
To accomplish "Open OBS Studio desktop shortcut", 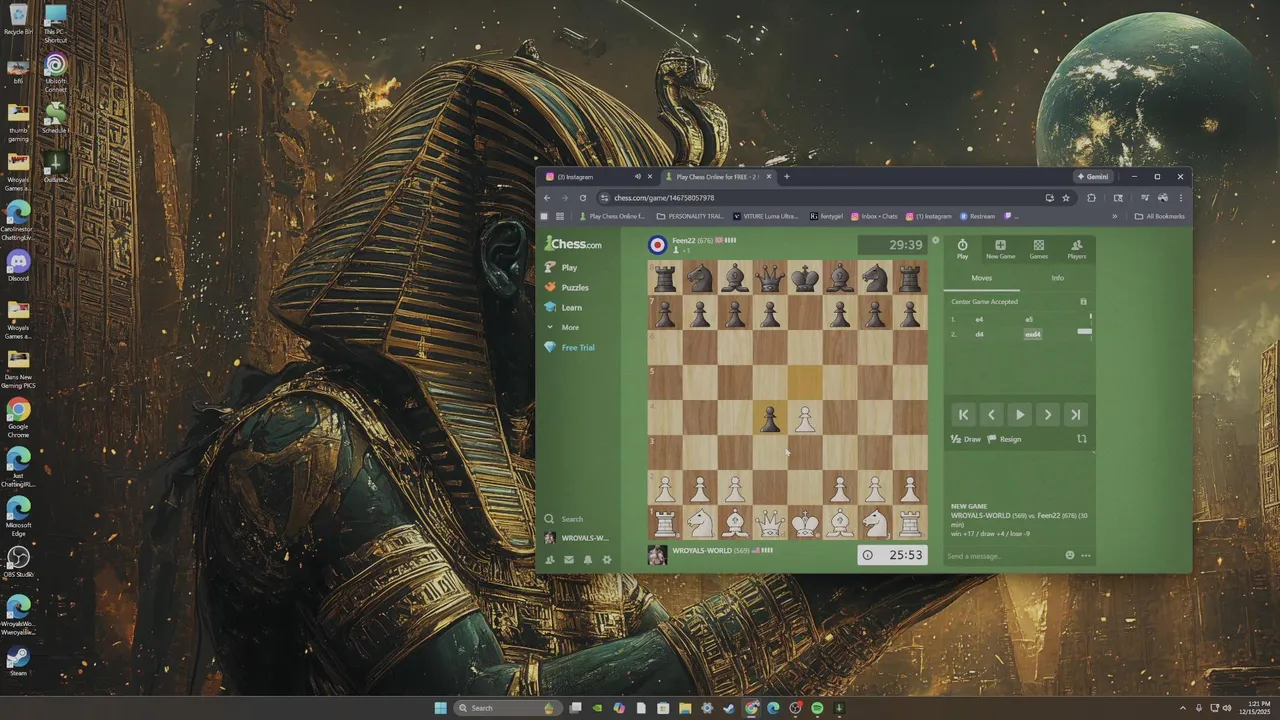I will point(18,562).
